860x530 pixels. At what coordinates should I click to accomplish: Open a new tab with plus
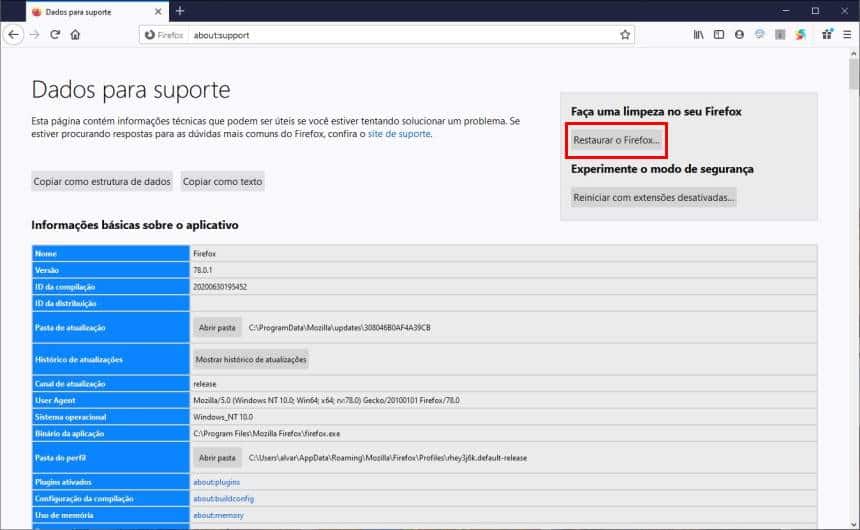[x=180, y=11]
